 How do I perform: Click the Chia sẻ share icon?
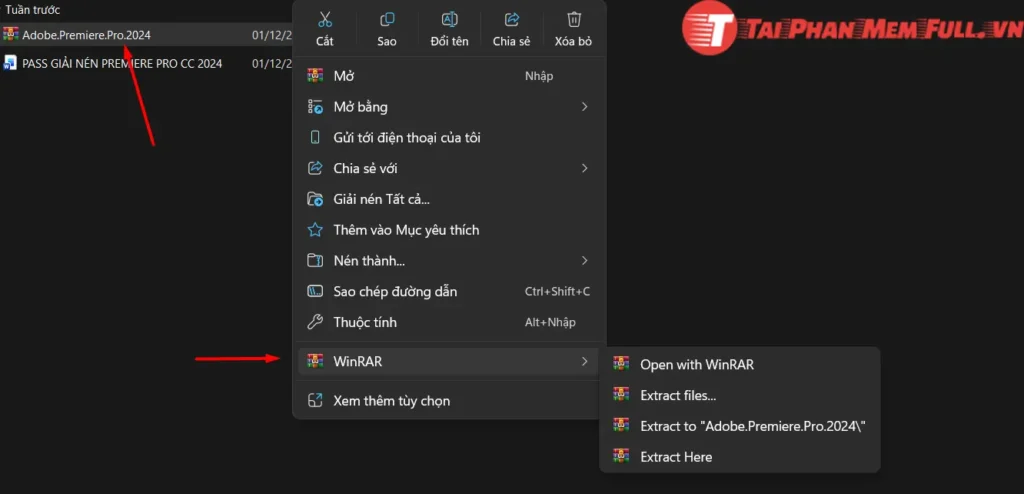512,18
